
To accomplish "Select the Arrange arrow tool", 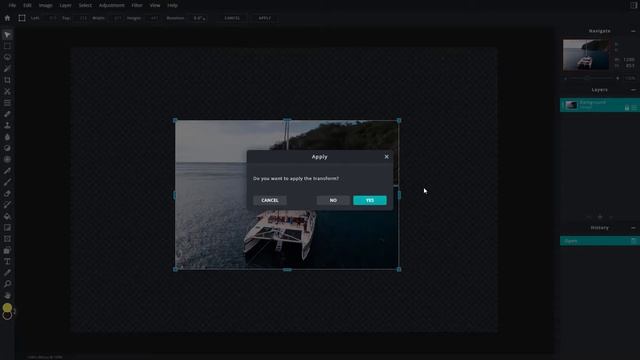I will 7,35.
